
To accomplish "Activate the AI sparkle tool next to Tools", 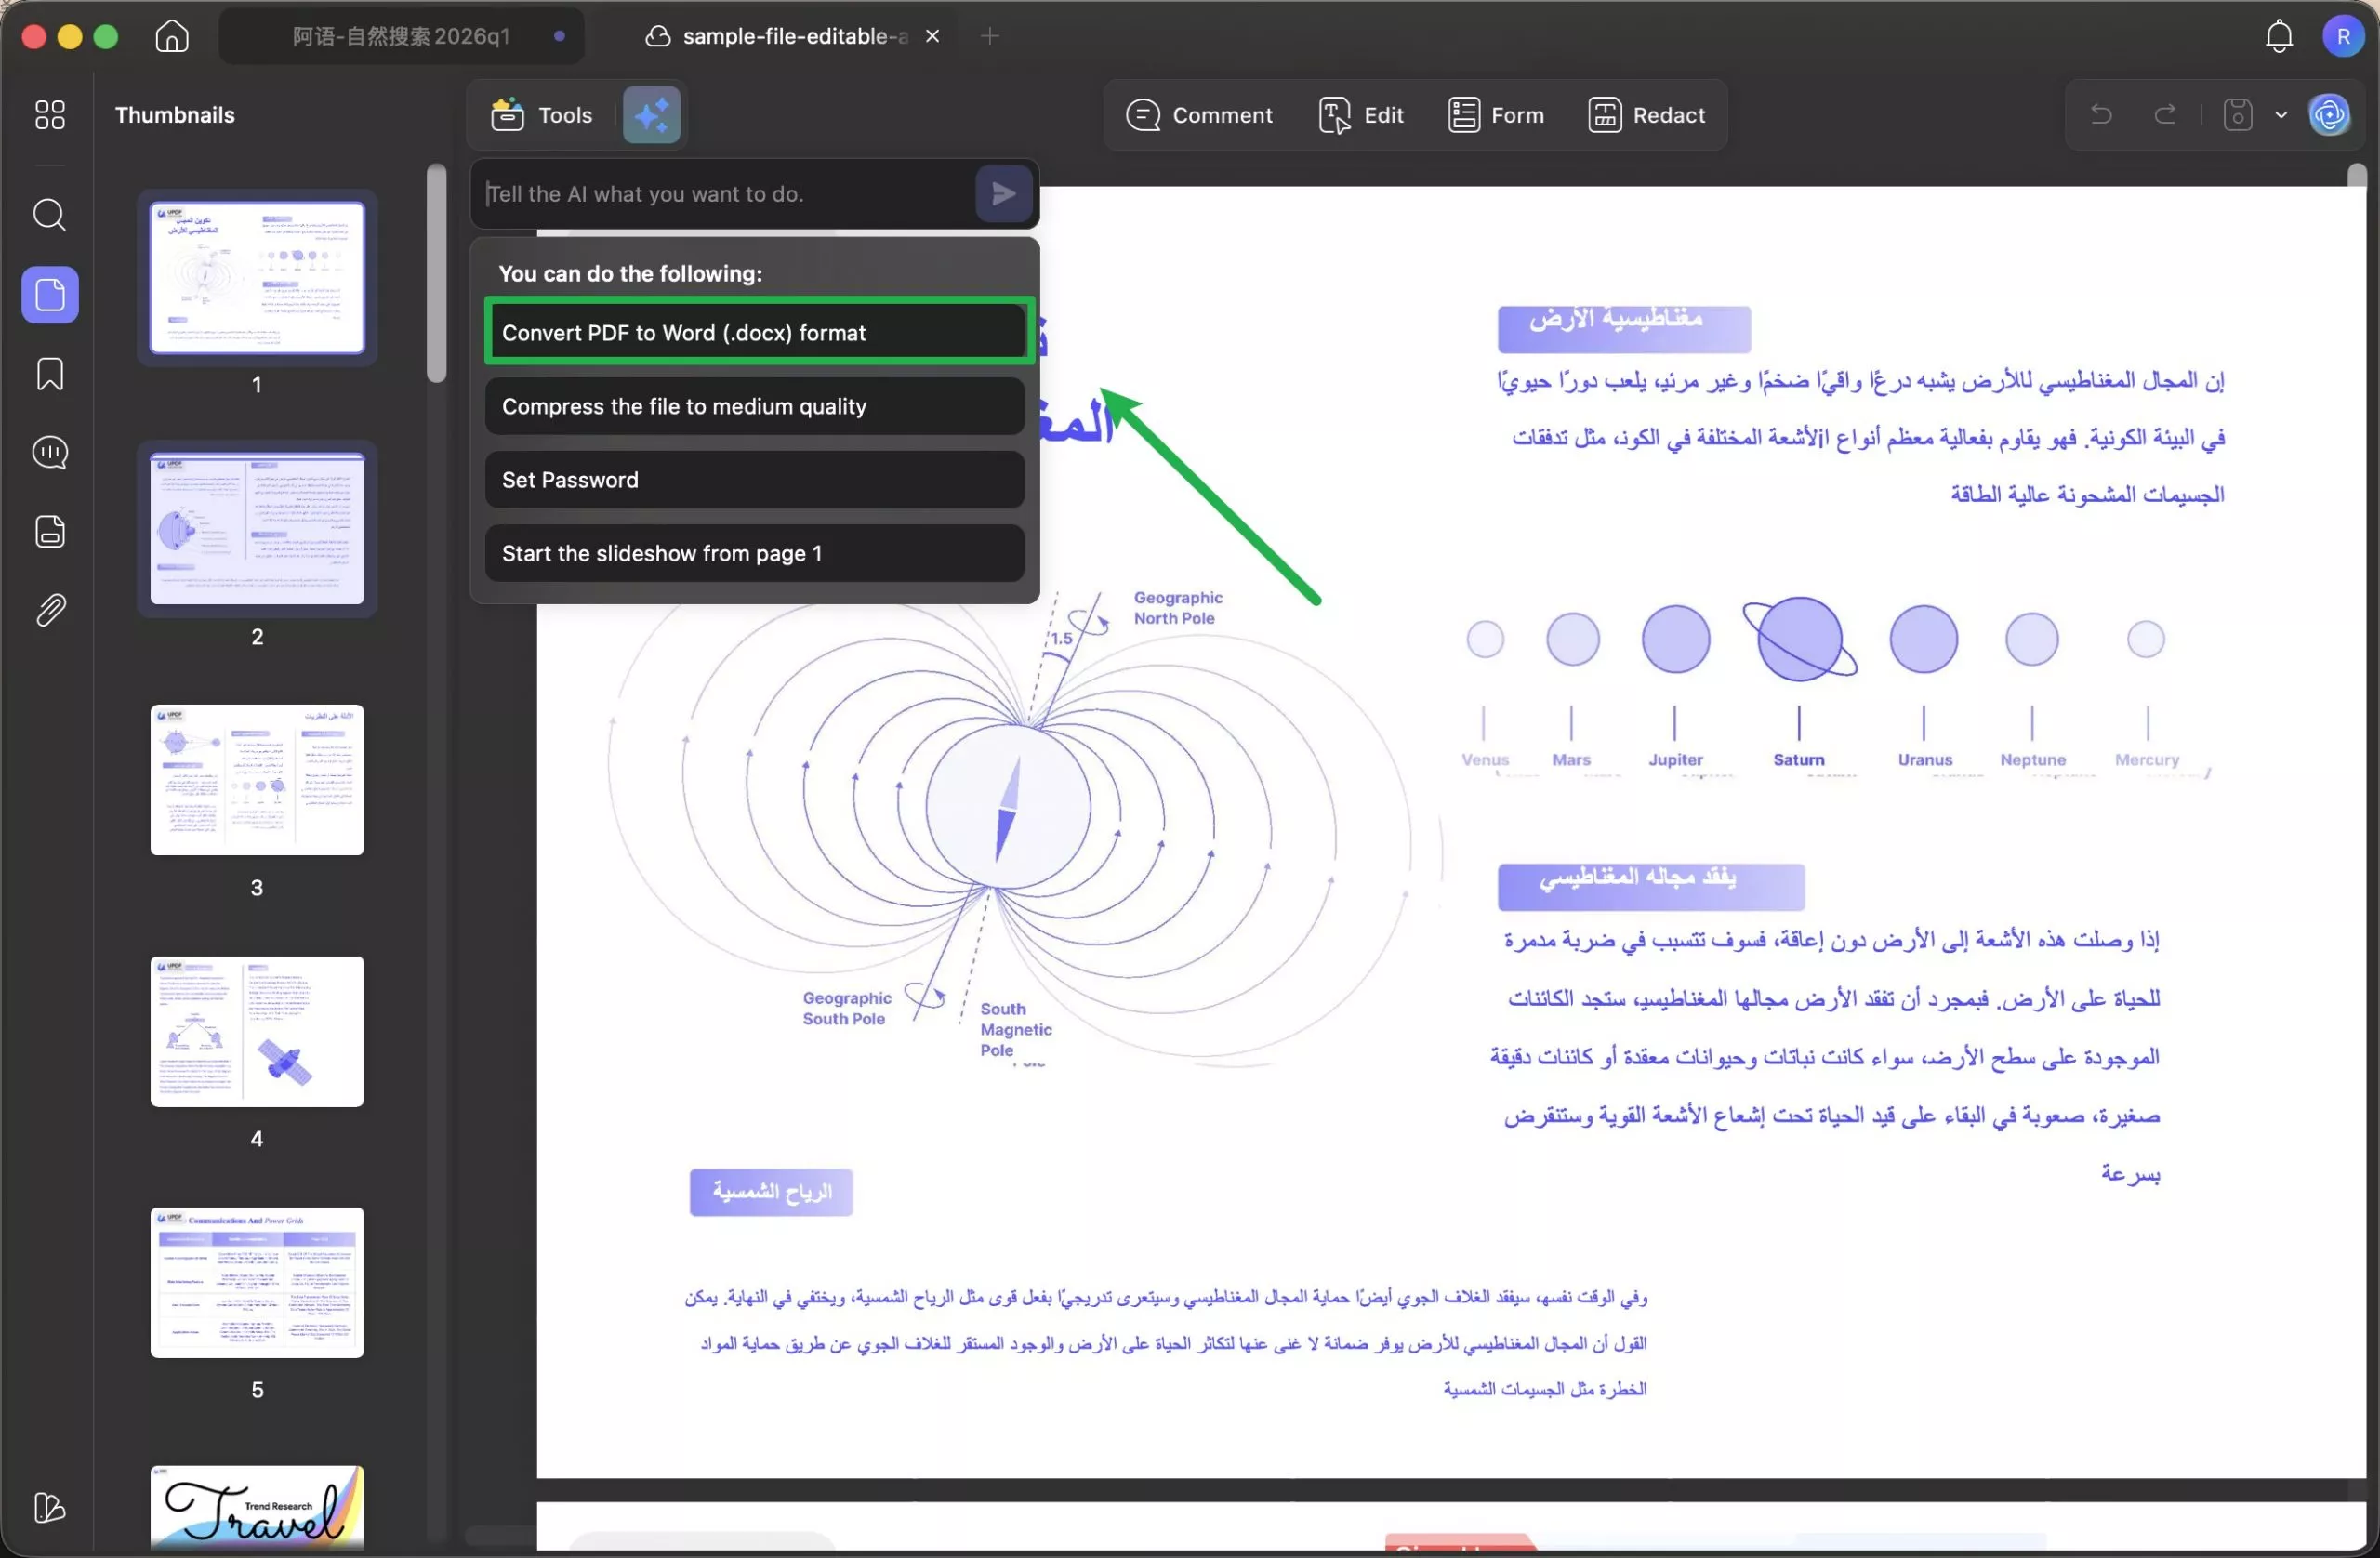I will pos(651,114).
